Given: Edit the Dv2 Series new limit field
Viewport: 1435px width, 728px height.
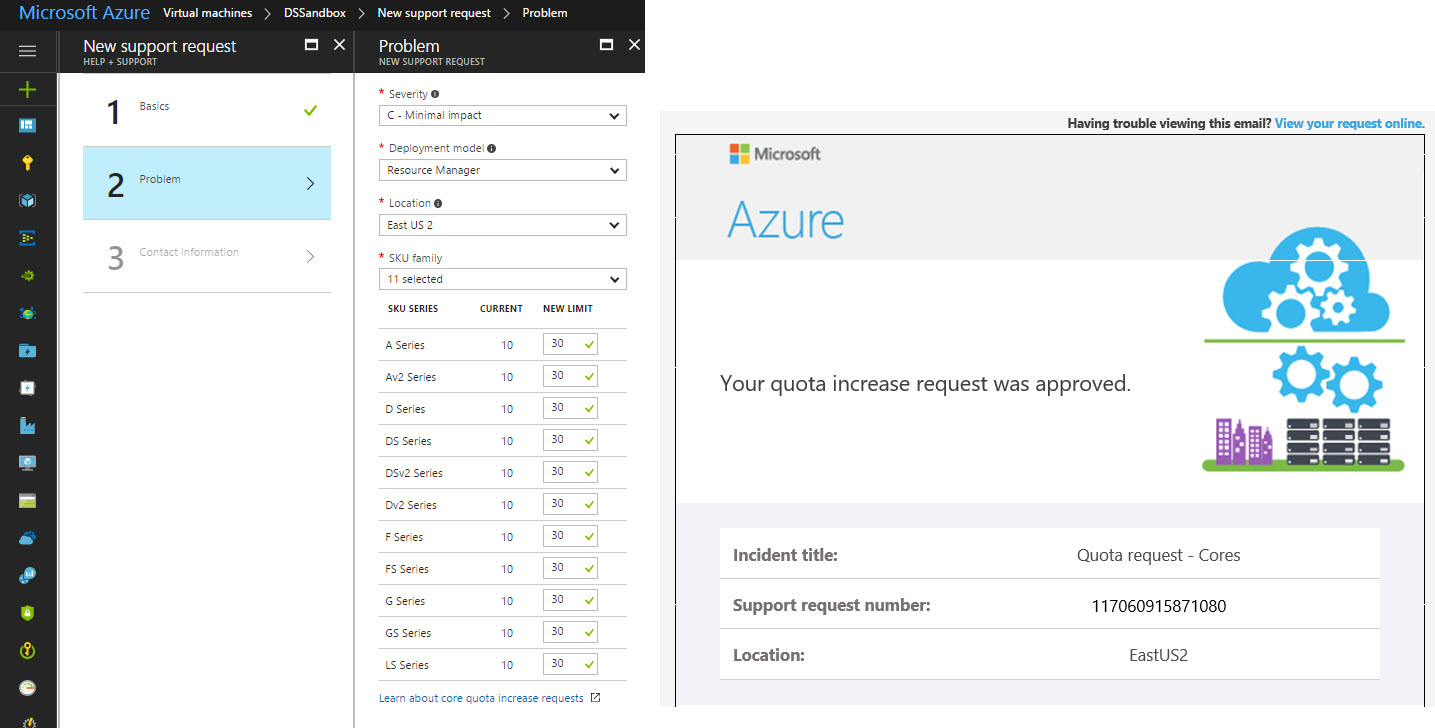Looking at the screenshot, I should click(x=570, y=504).
